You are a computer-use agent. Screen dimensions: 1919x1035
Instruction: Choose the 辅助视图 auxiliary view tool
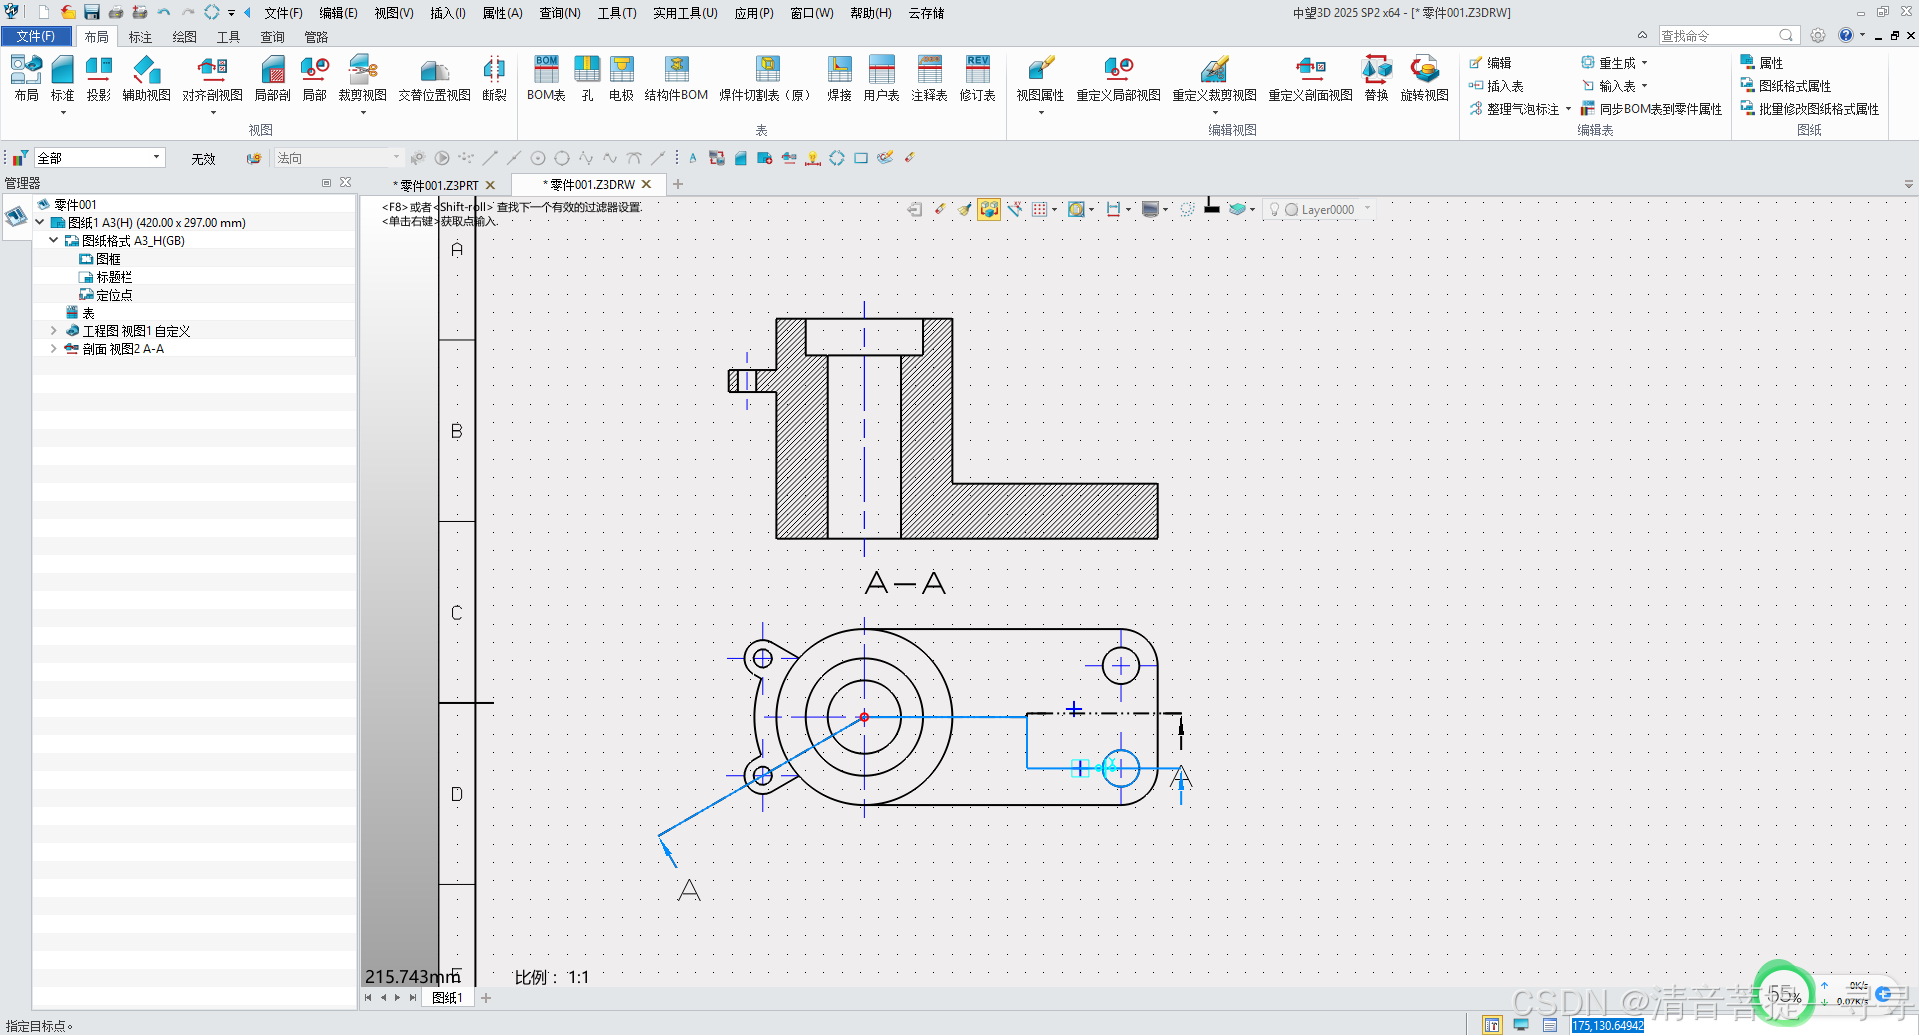(146, 78)
